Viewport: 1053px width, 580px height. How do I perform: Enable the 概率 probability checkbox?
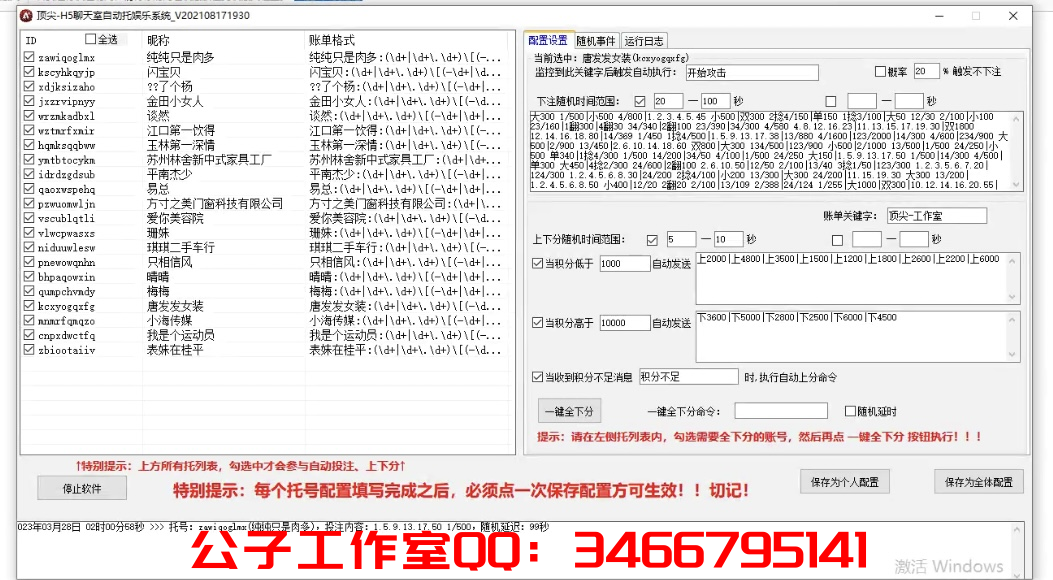click(880, 71)
